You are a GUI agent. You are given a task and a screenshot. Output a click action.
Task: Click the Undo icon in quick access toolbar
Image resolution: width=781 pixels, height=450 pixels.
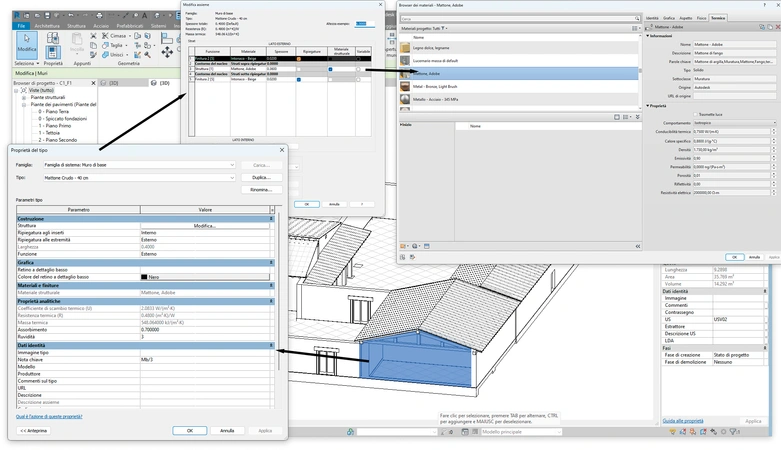[x=71, y=16]
